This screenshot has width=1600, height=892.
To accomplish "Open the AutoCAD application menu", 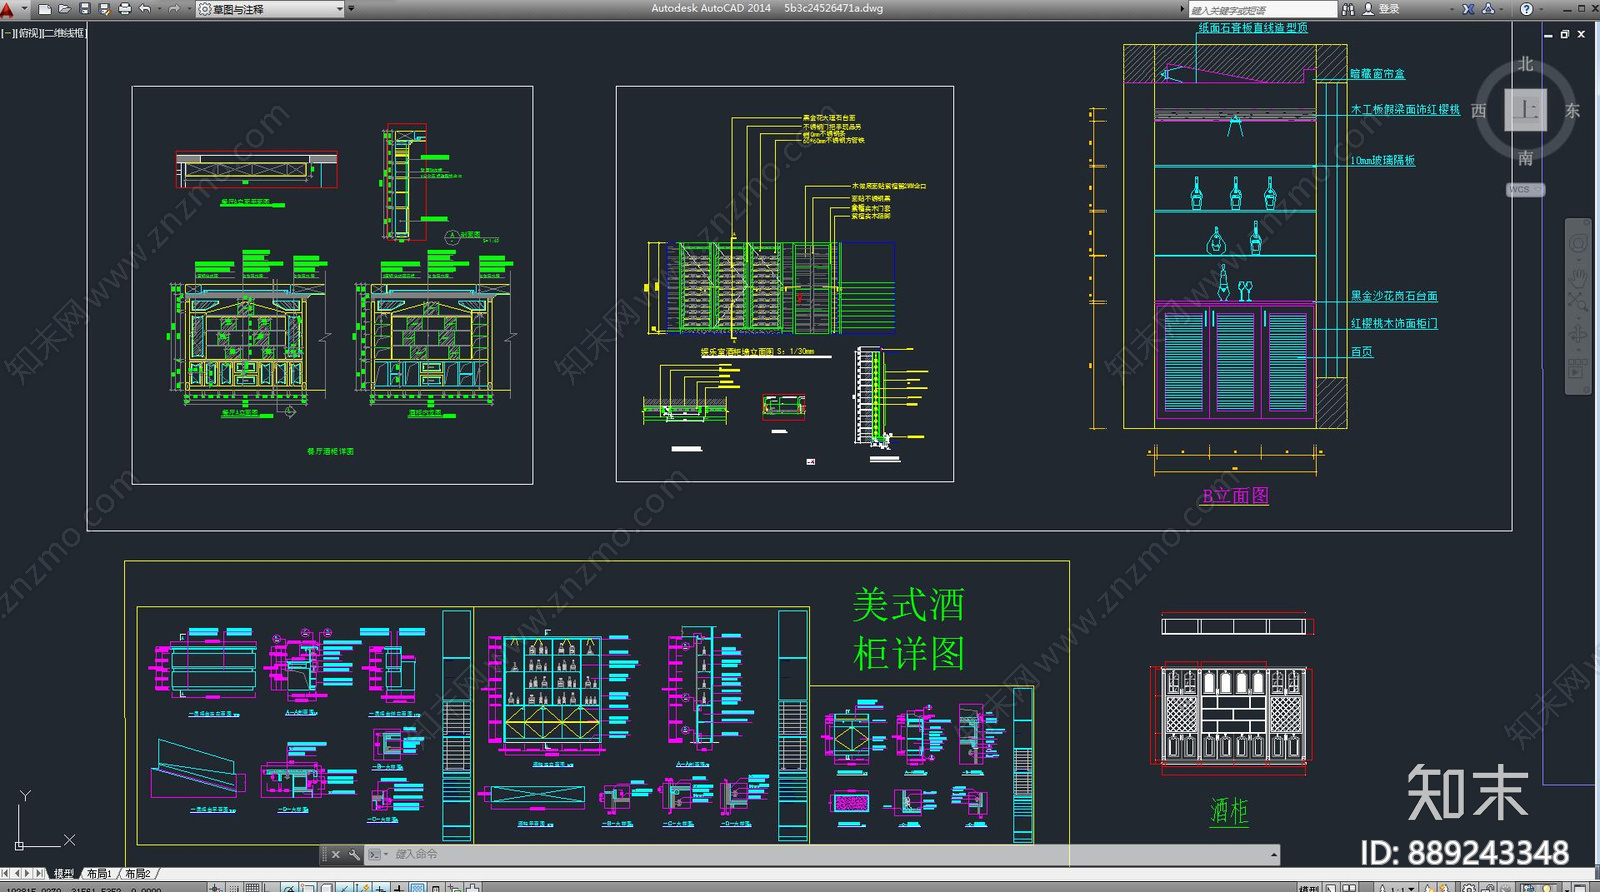I will (x=8, y=9).
